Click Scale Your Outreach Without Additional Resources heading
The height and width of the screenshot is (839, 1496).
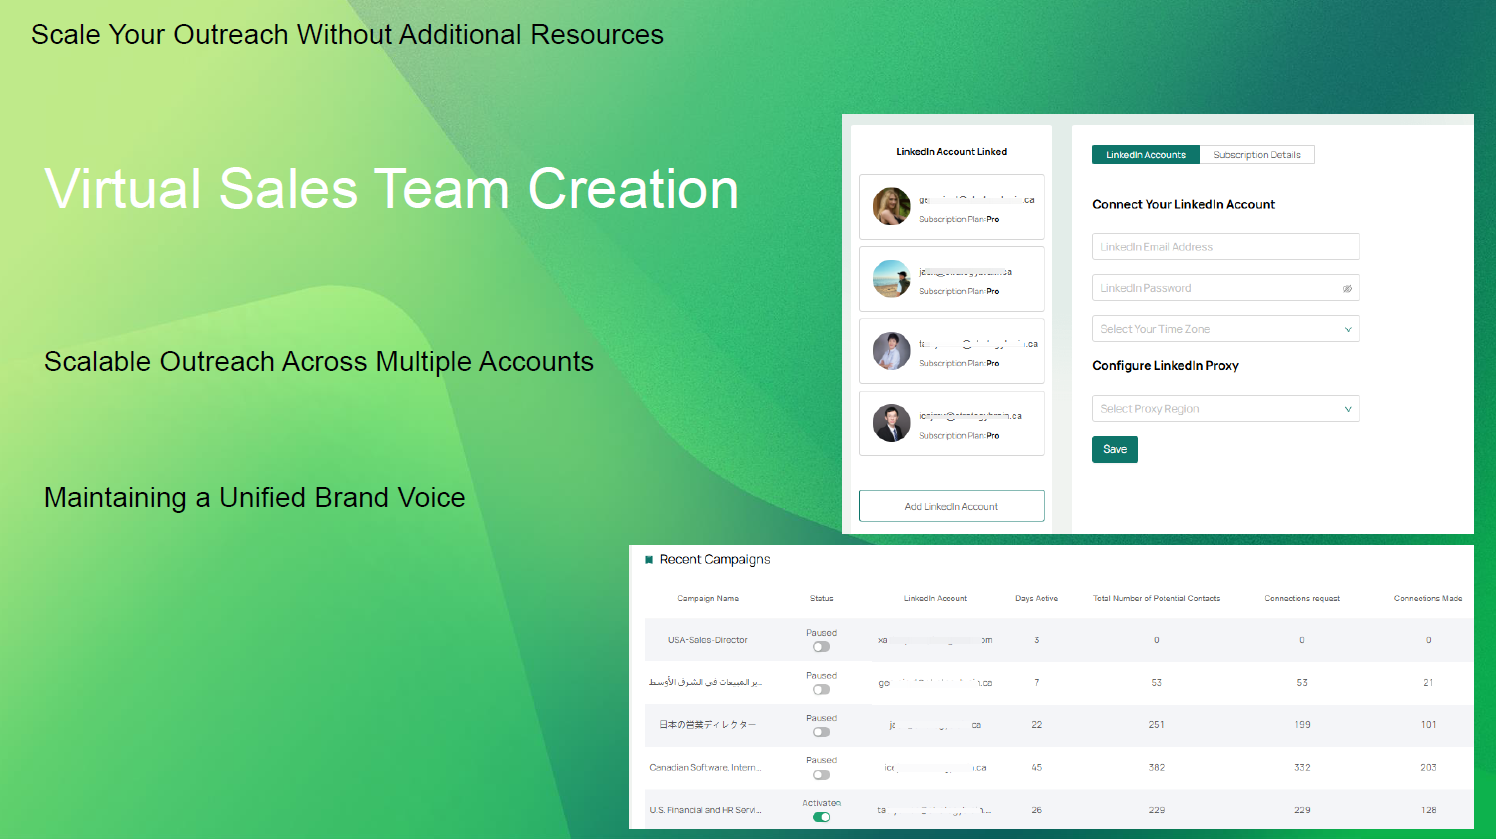pos(347,35)
